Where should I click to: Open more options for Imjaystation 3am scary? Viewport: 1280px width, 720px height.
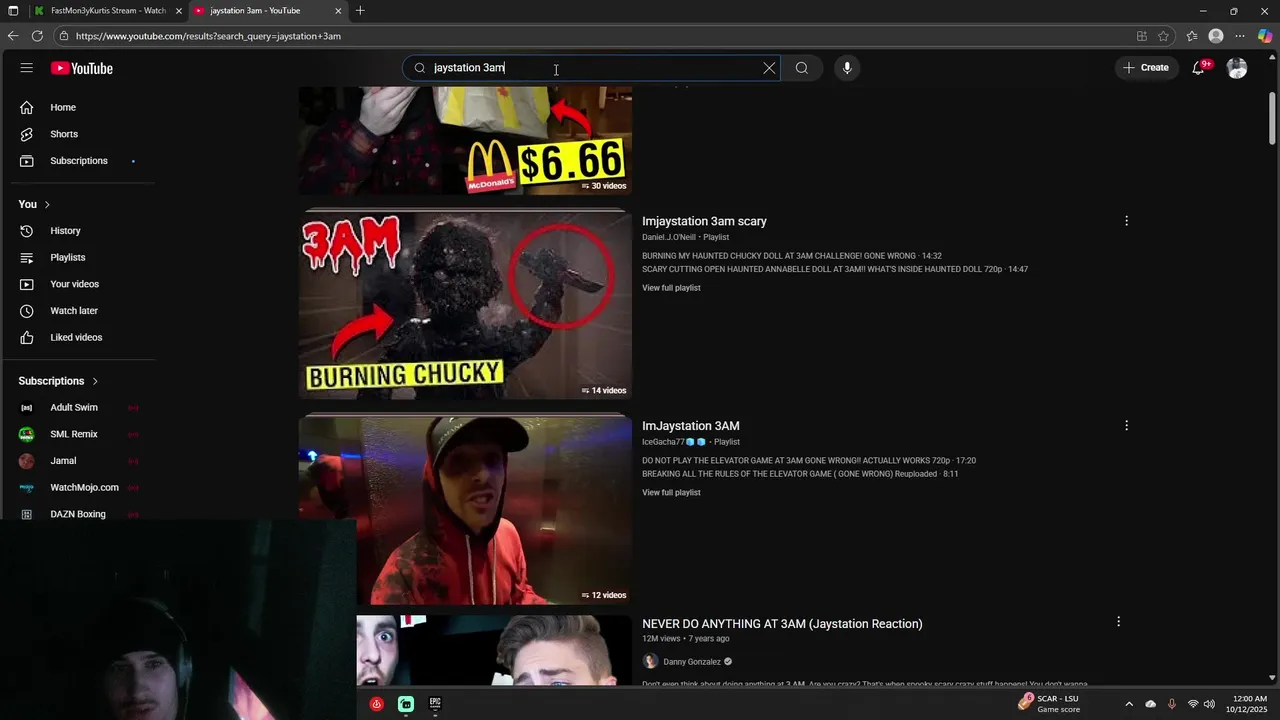tap(1126, 221)
